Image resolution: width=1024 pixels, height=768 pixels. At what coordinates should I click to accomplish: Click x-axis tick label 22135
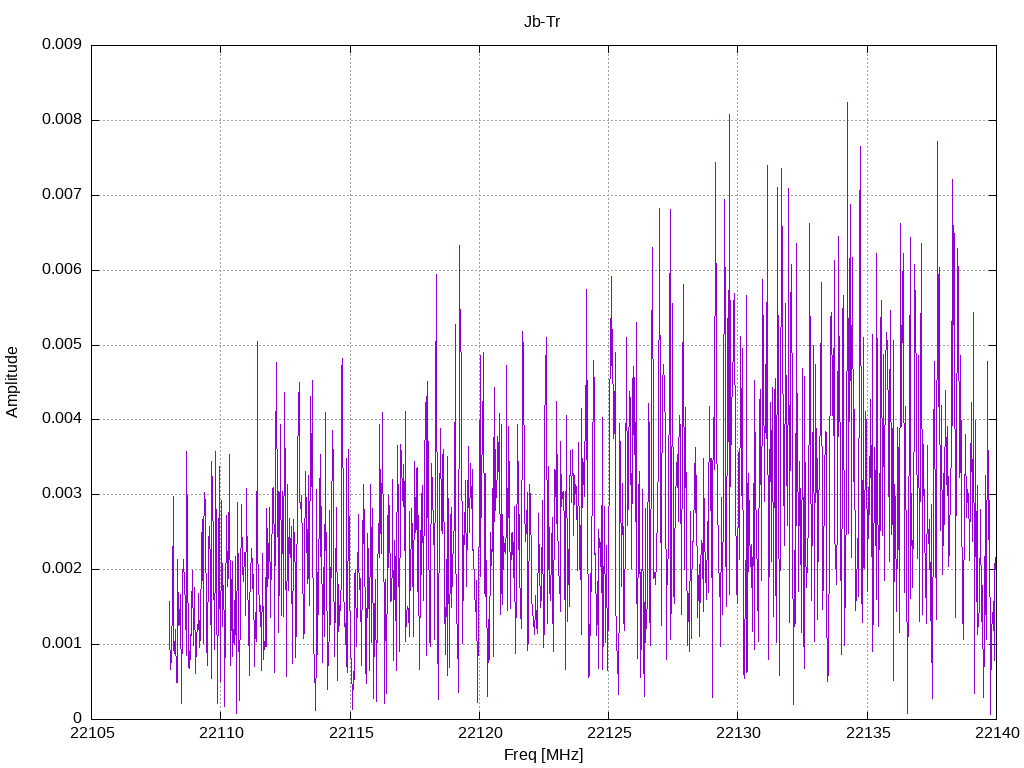tap(867, 733)
